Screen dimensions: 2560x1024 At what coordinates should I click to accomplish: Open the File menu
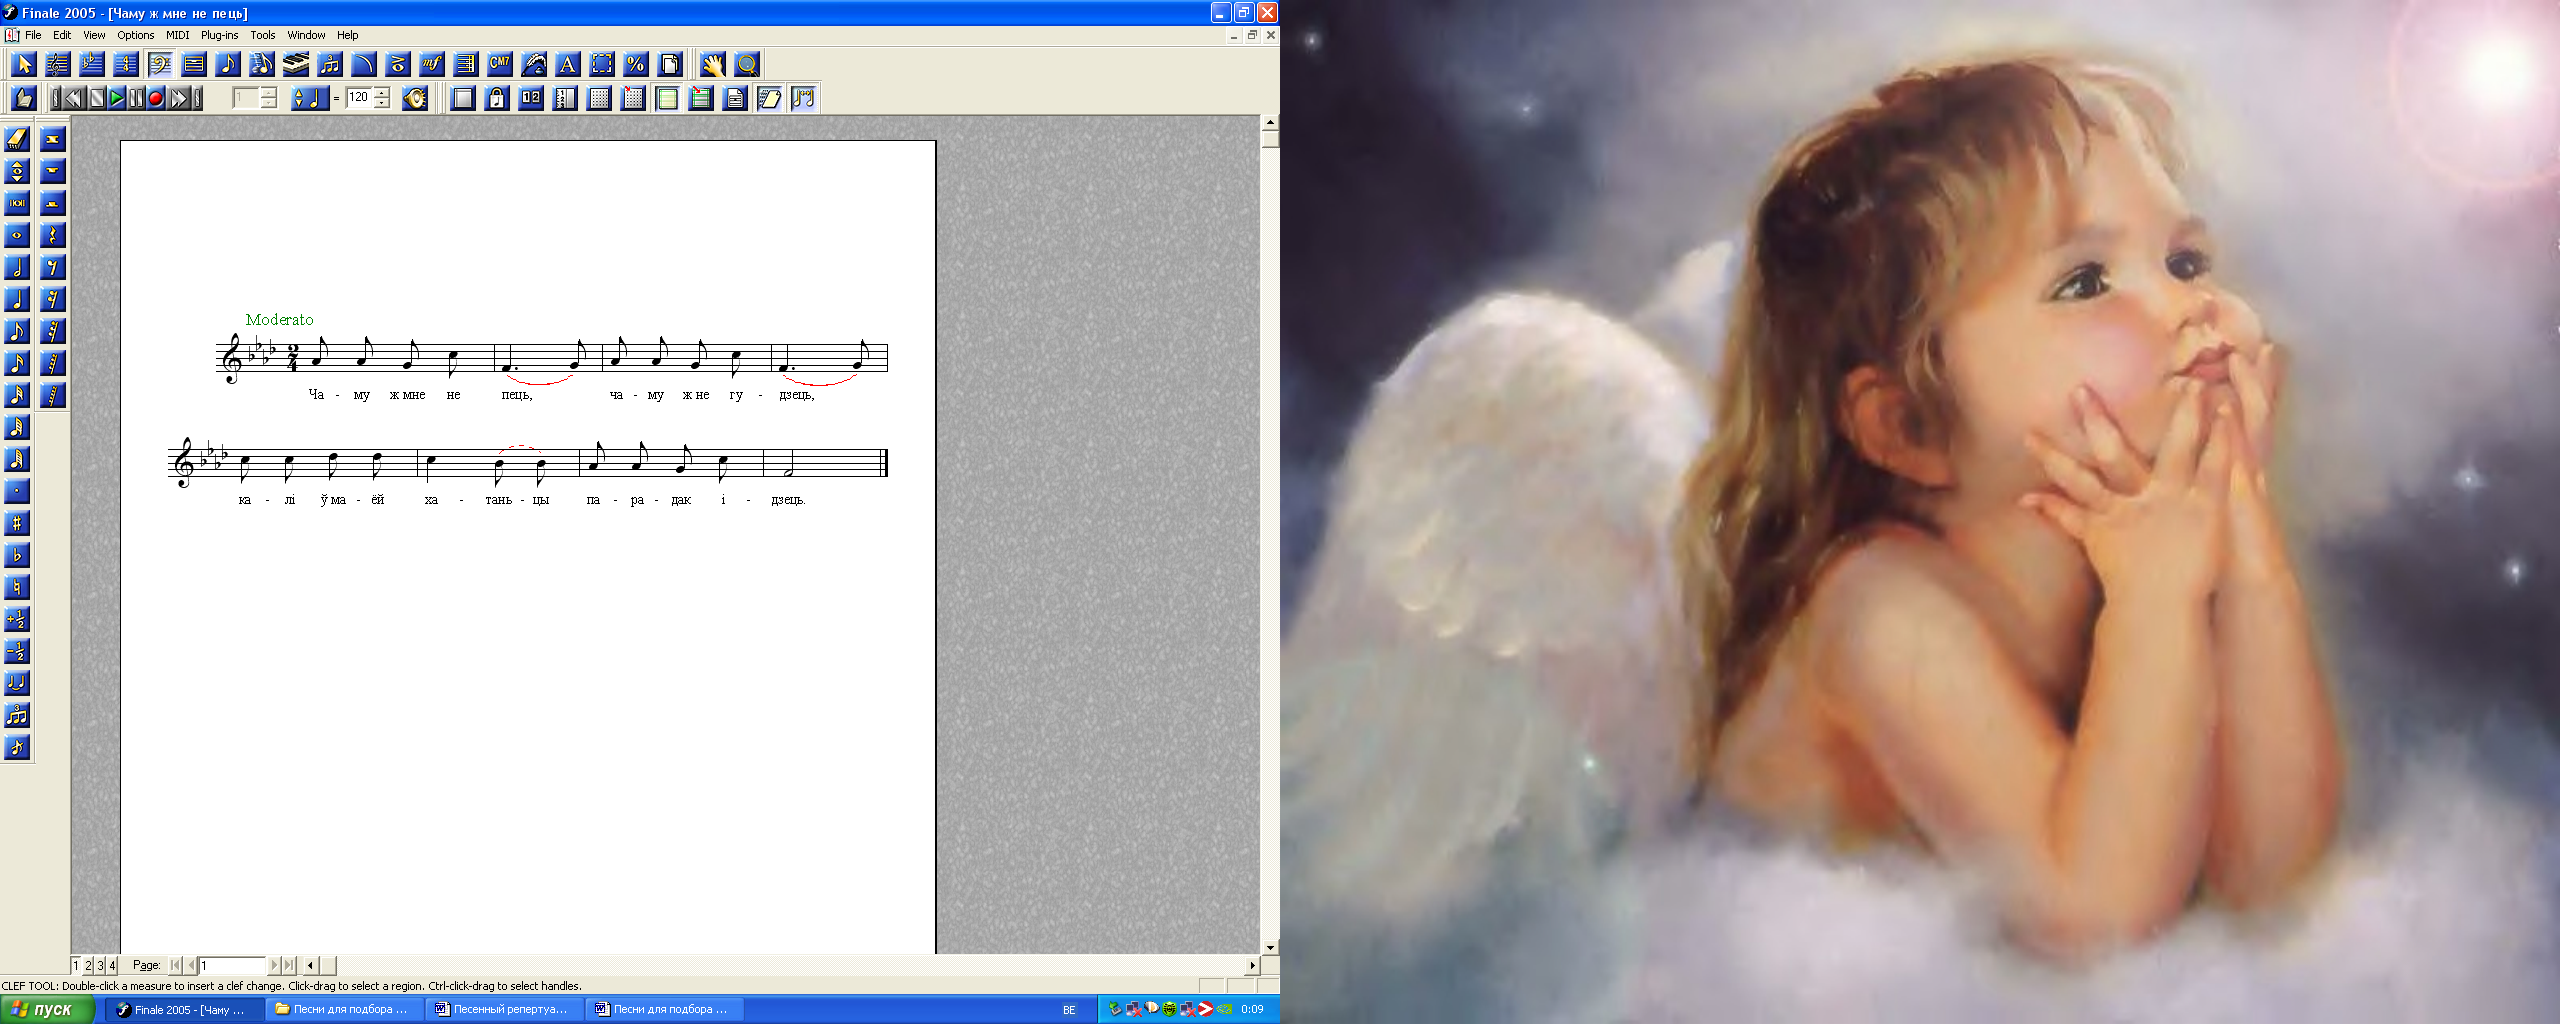(x=33, y=35)
